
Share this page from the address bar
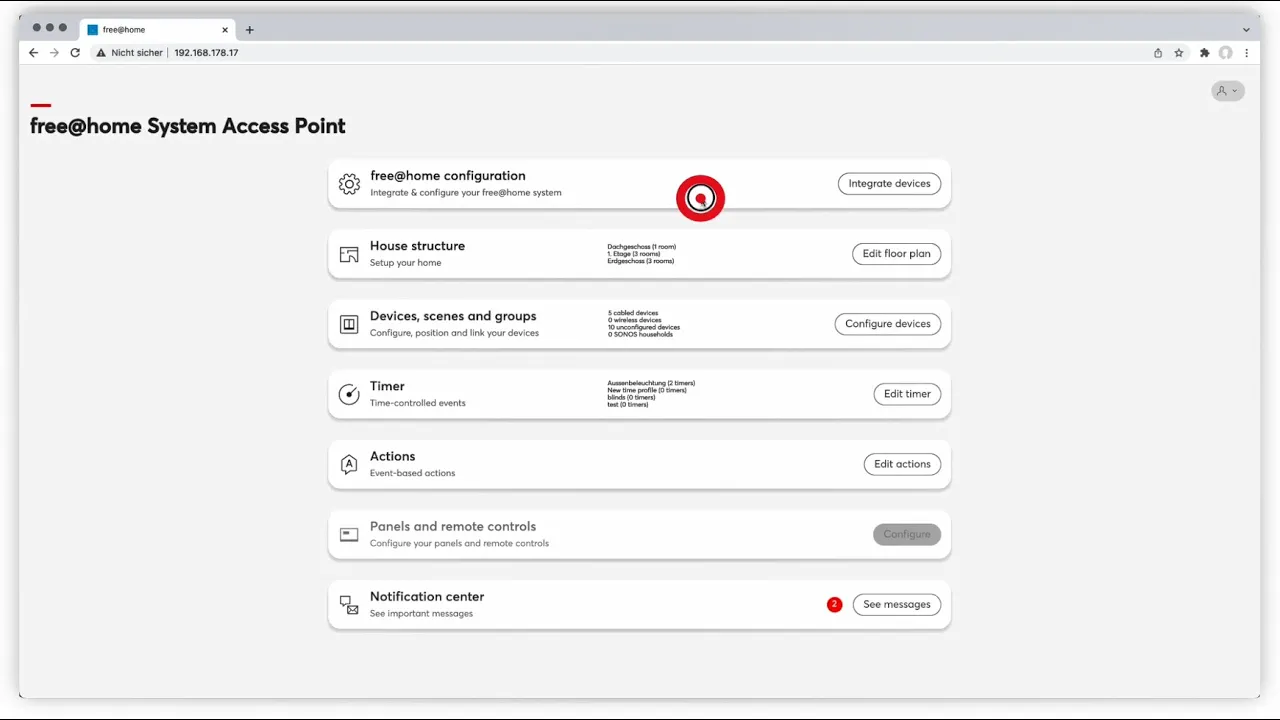click(1158, 53)
